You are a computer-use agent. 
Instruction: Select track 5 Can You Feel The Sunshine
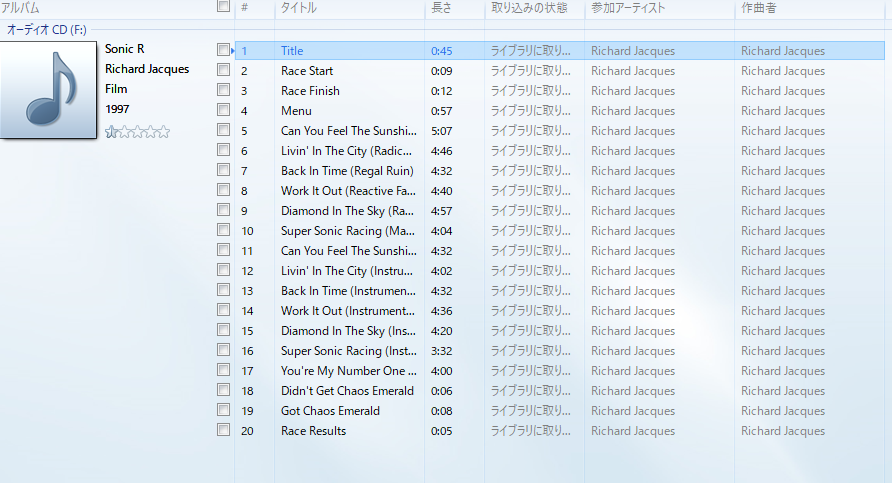point(349,131)
